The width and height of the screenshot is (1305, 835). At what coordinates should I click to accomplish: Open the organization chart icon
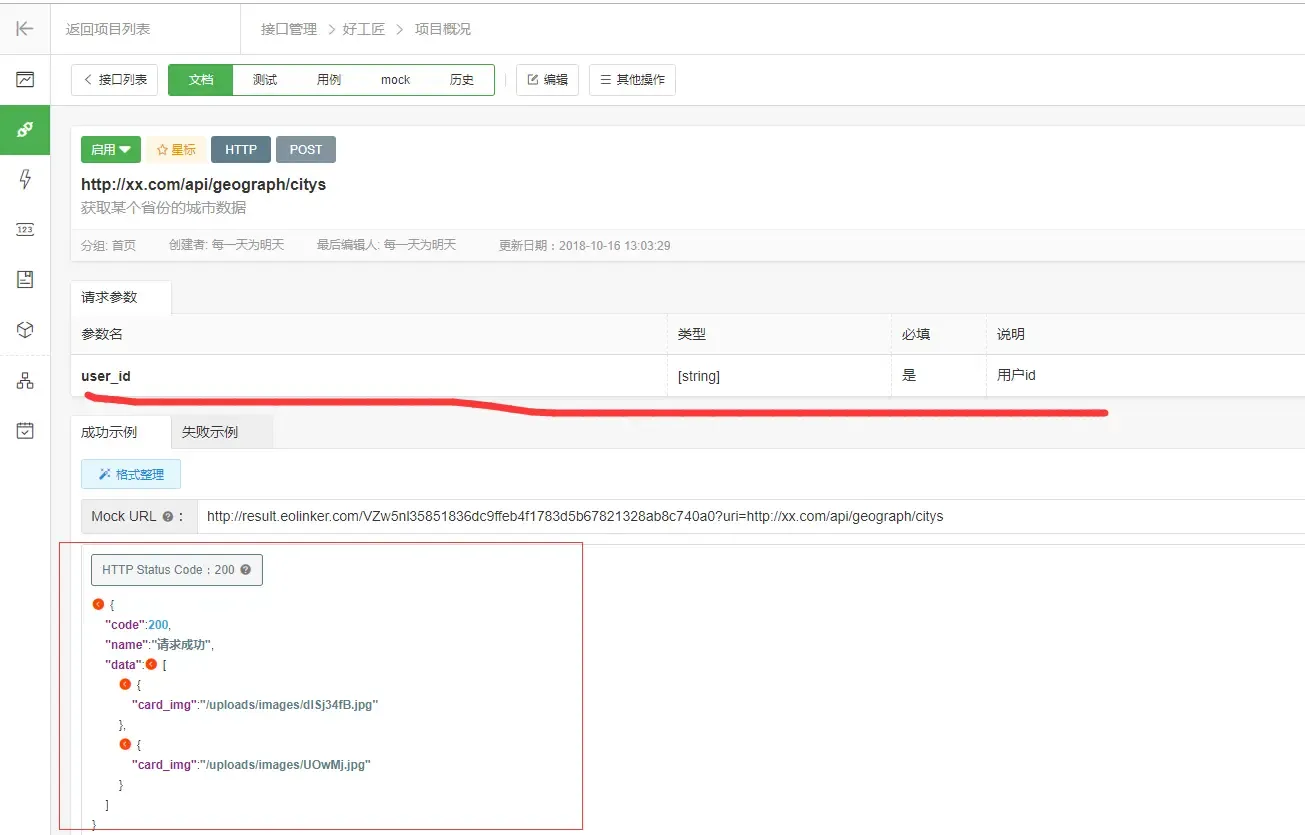(24, 380)
